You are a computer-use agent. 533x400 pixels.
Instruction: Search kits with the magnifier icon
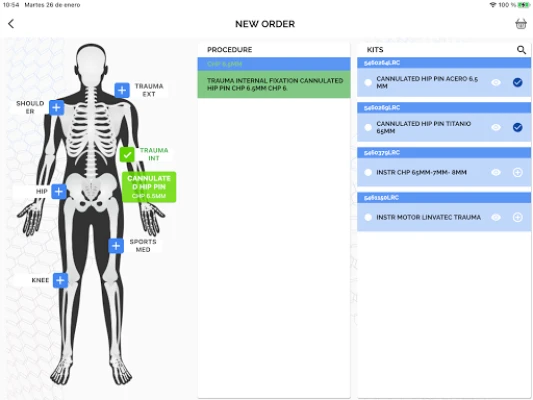tap(521, 50)
